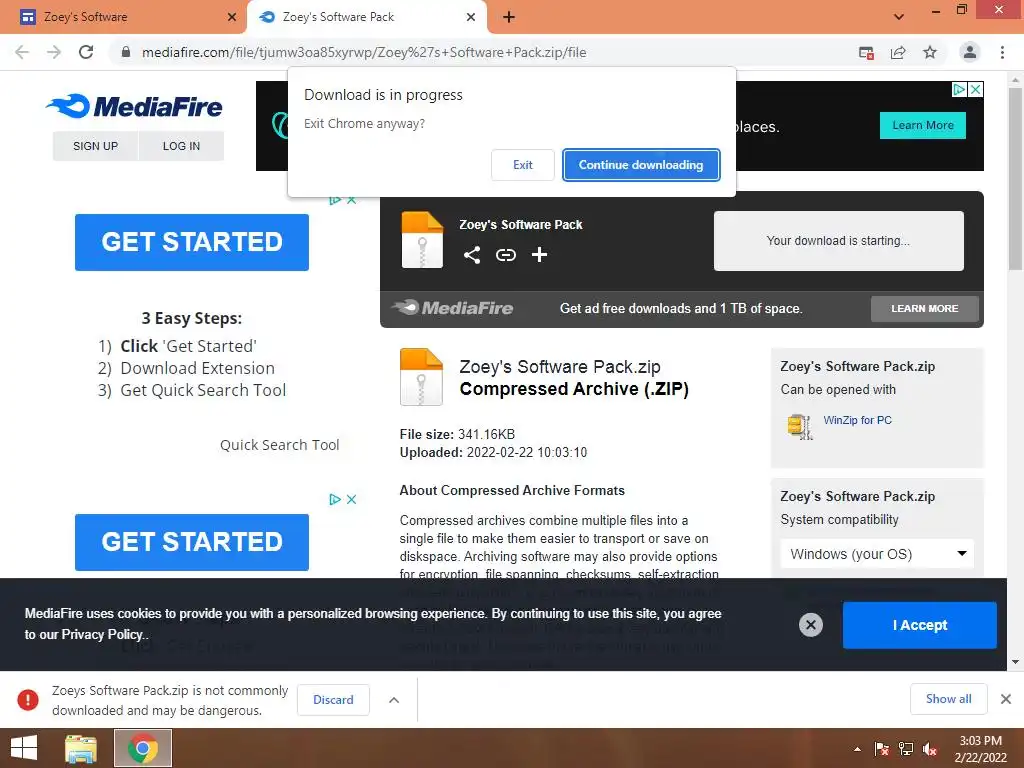Bookmark this page with the star icon

[x=930, y=52]
